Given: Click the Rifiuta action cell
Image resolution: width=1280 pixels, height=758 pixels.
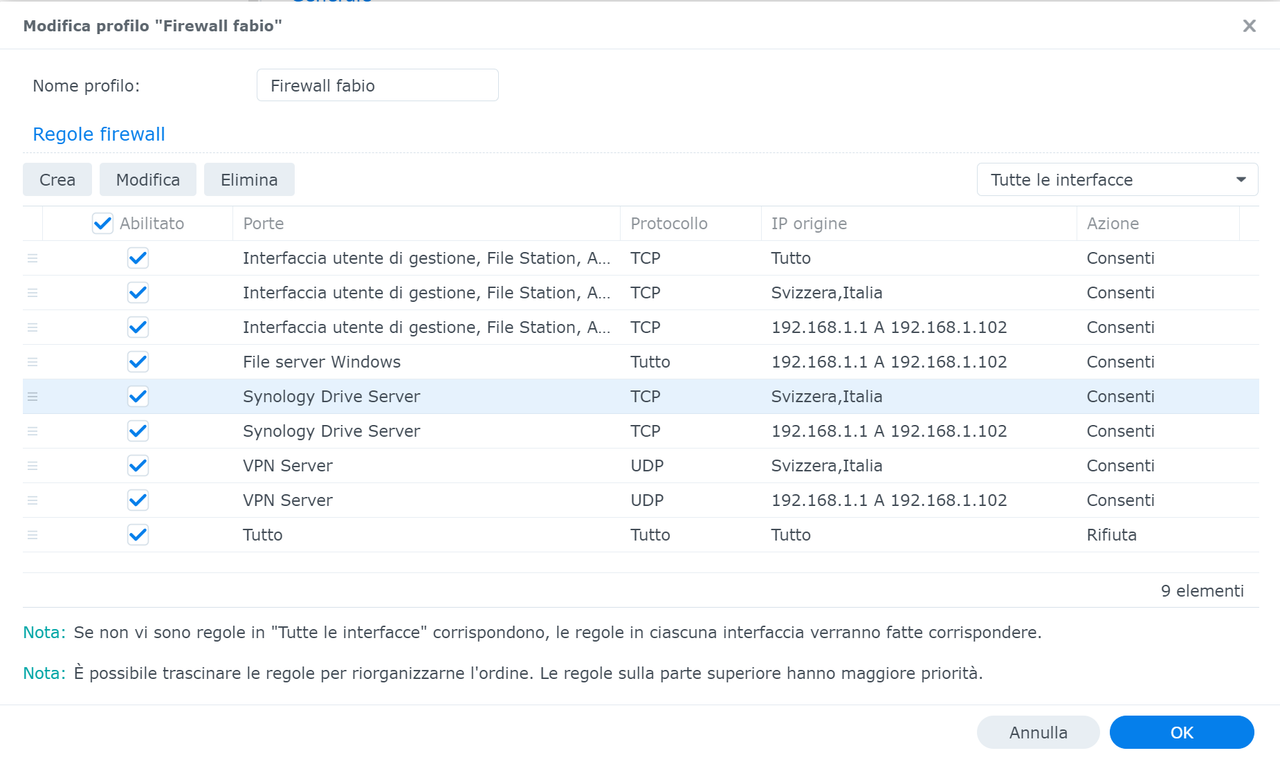Looking at the screenshot, I should click(x=1112, y=535).
